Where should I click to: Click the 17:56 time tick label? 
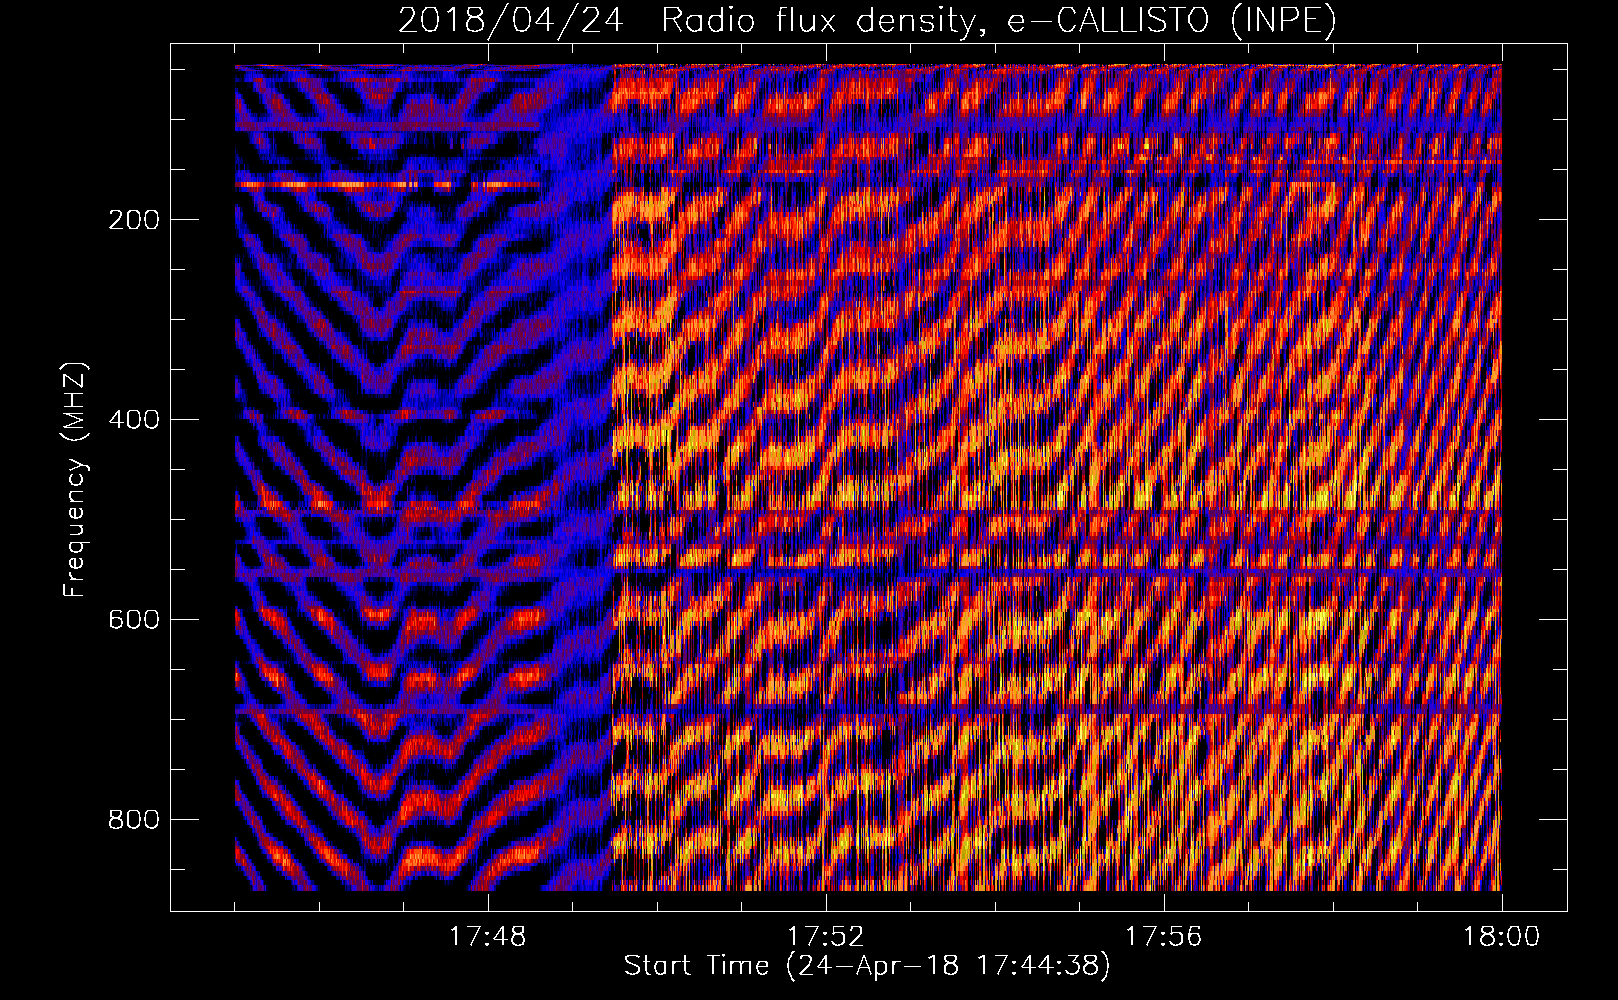pos(1163,937)
